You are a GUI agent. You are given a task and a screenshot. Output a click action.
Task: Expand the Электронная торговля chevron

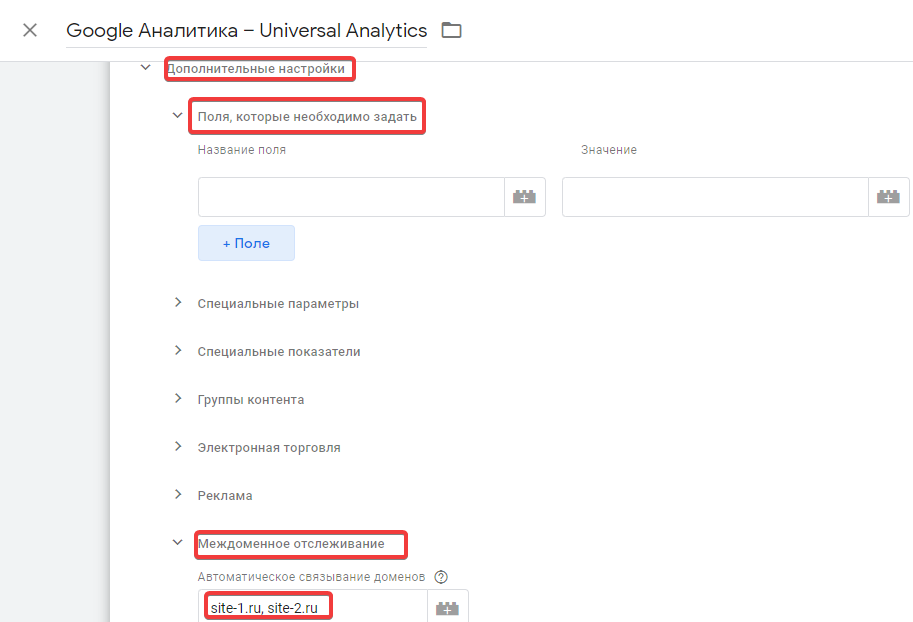coord(178,446)
